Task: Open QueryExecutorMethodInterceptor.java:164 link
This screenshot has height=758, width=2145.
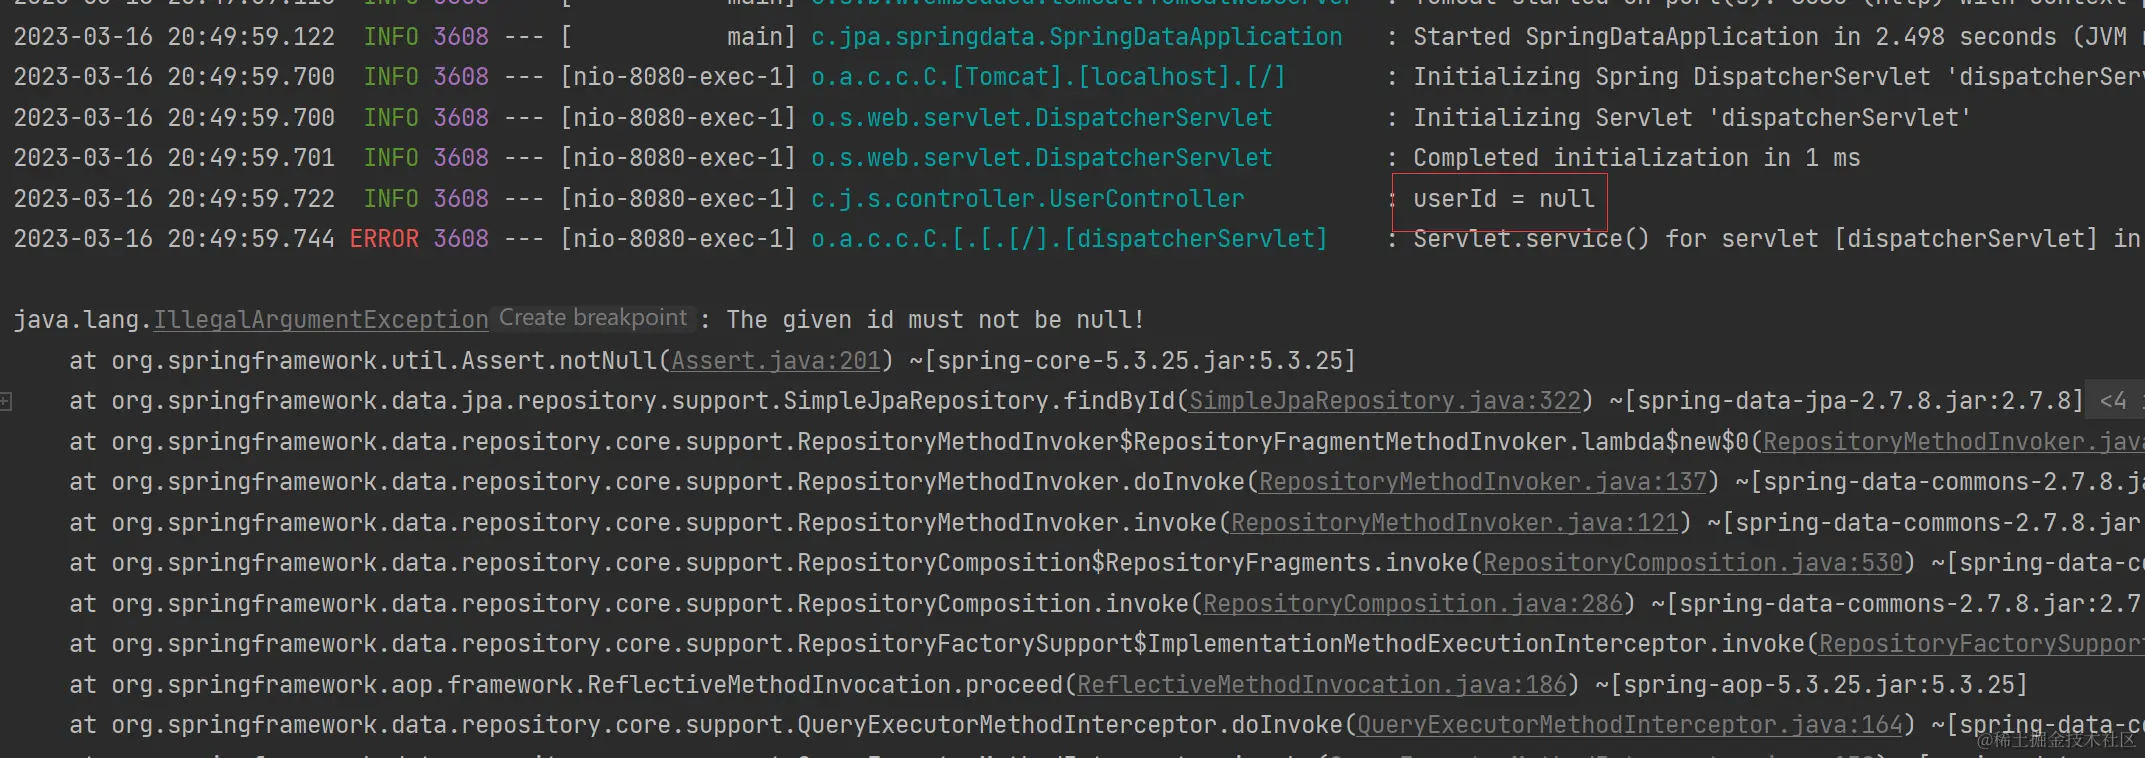Action: pos(1630,725)
